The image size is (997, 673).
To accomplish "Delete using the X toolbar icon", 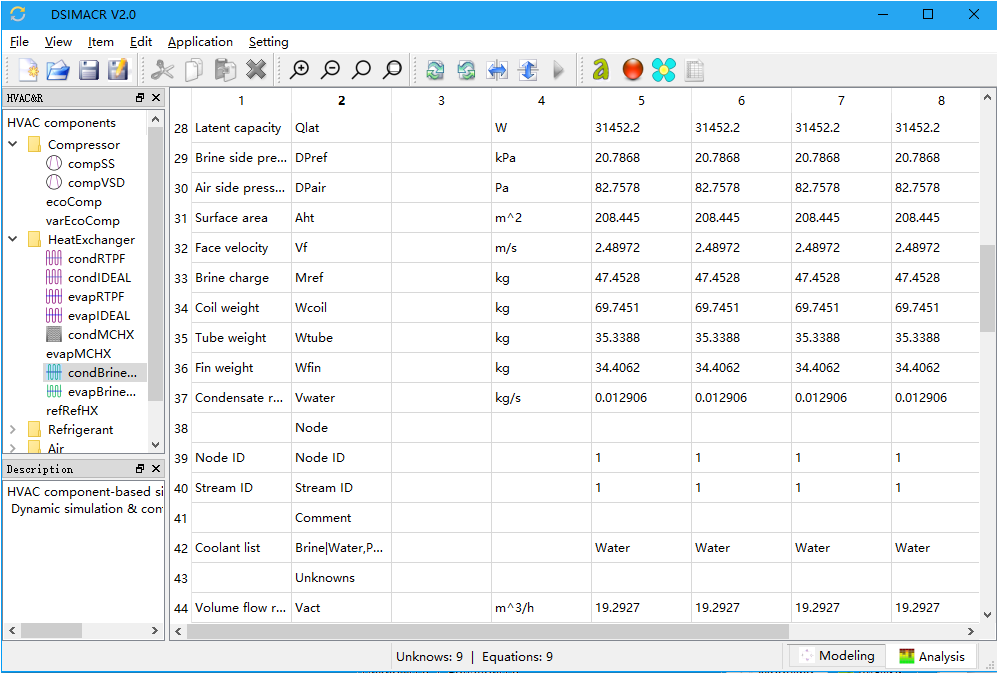I will click(x=256, y=70).
